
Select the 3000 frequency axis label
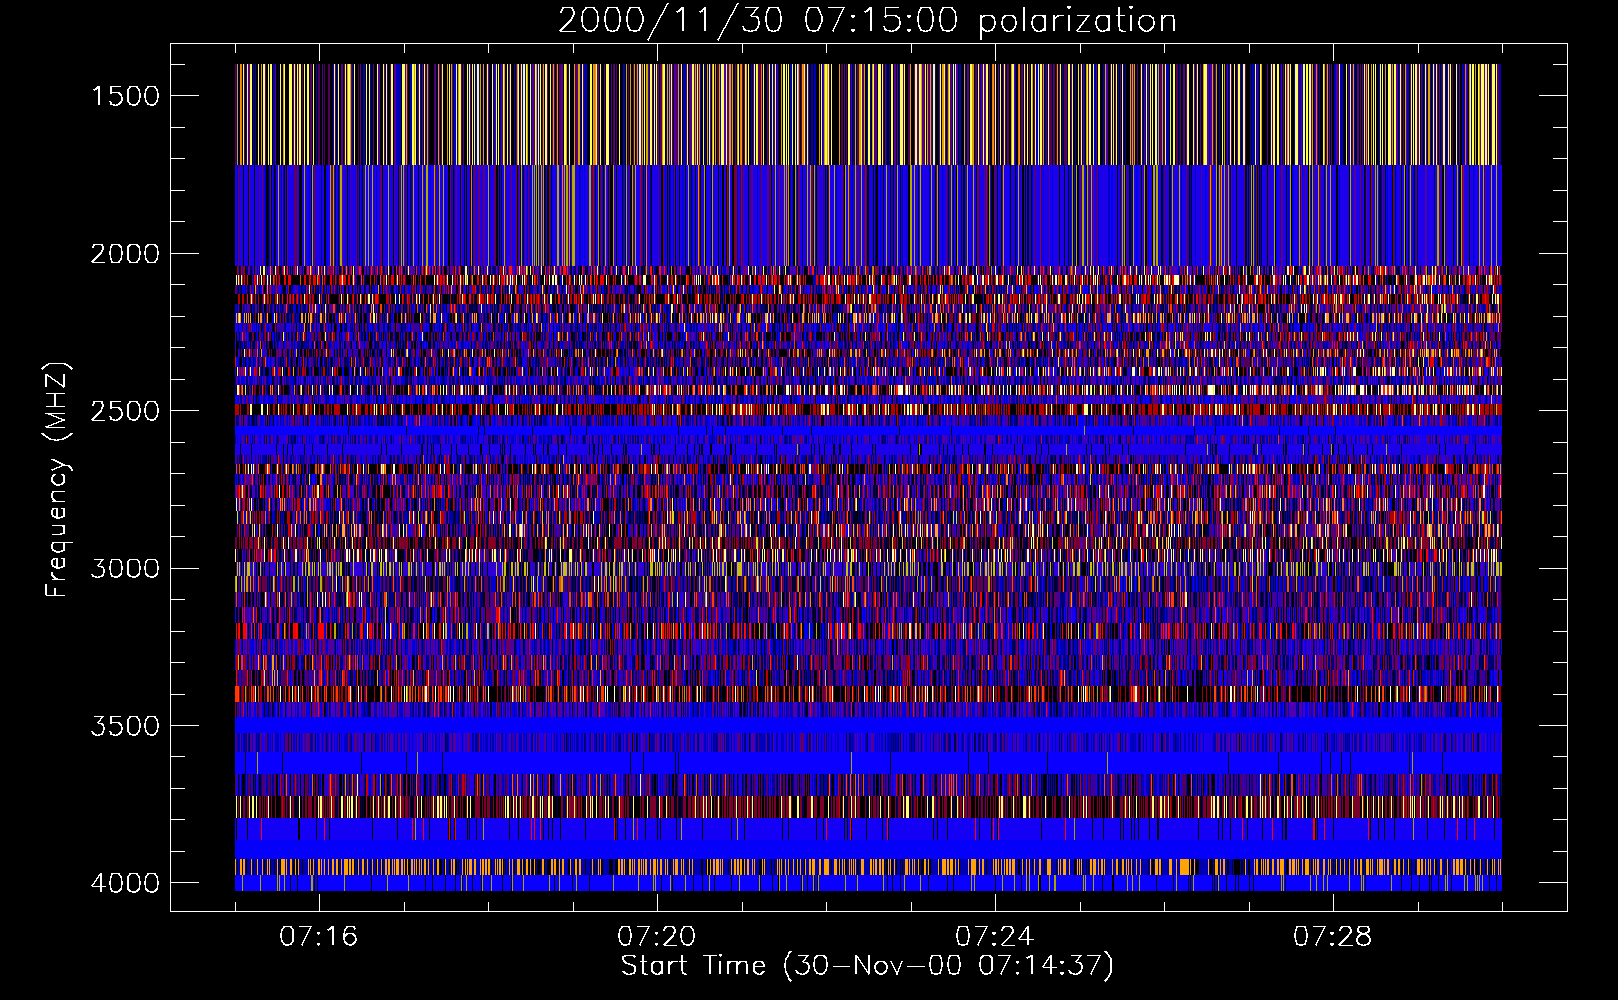[x=125, y=569]
